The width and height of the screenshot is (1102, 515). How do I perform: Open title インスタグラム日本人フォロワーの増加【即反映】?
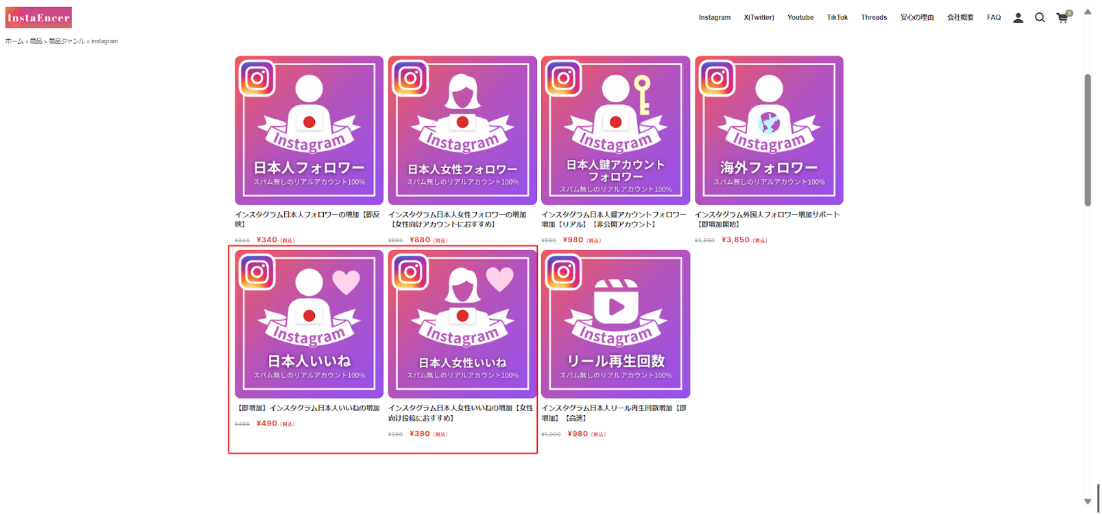coord(309,219)
